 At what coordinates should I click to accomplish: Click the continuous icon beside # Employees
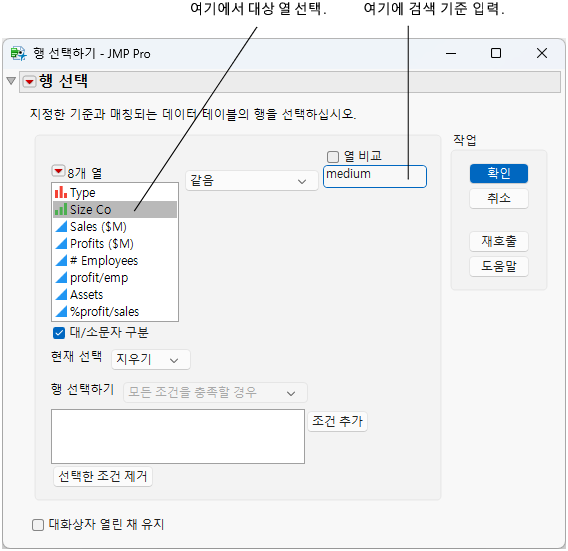coord(61,260)
